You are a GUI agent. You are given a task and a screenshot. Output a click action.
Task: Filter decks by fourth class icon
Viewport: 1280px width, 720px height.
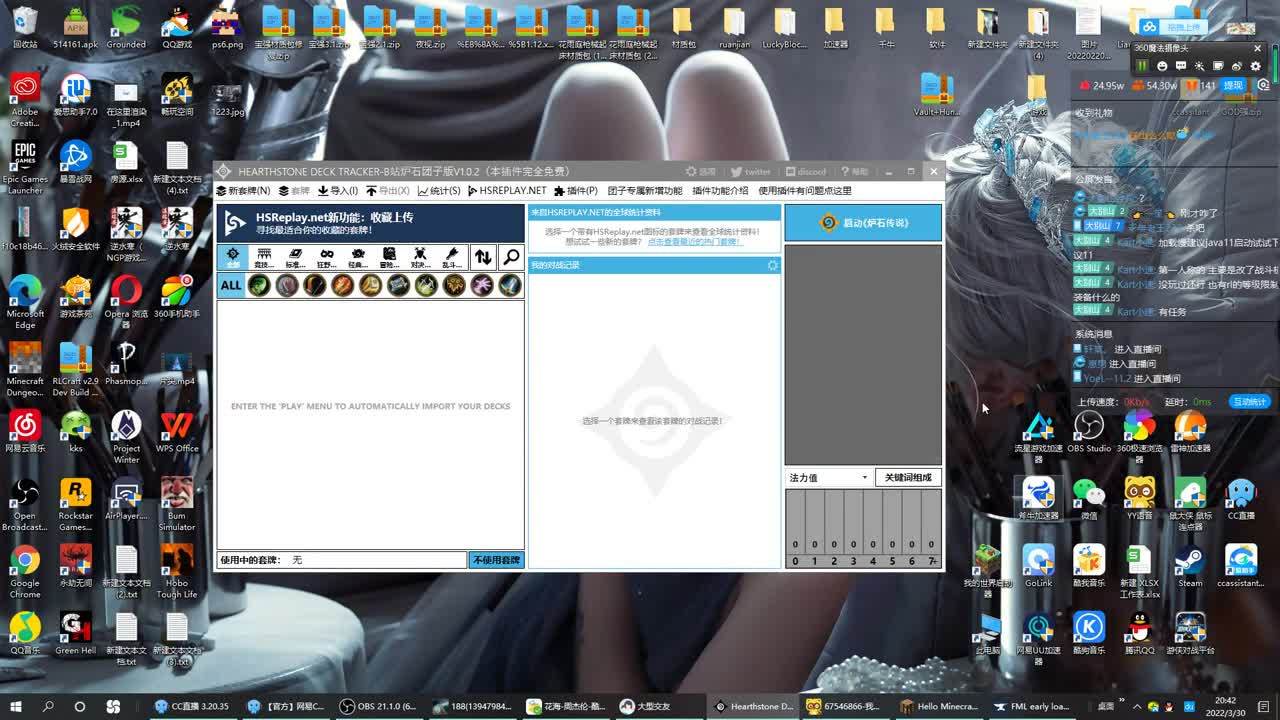click(343, 286)
